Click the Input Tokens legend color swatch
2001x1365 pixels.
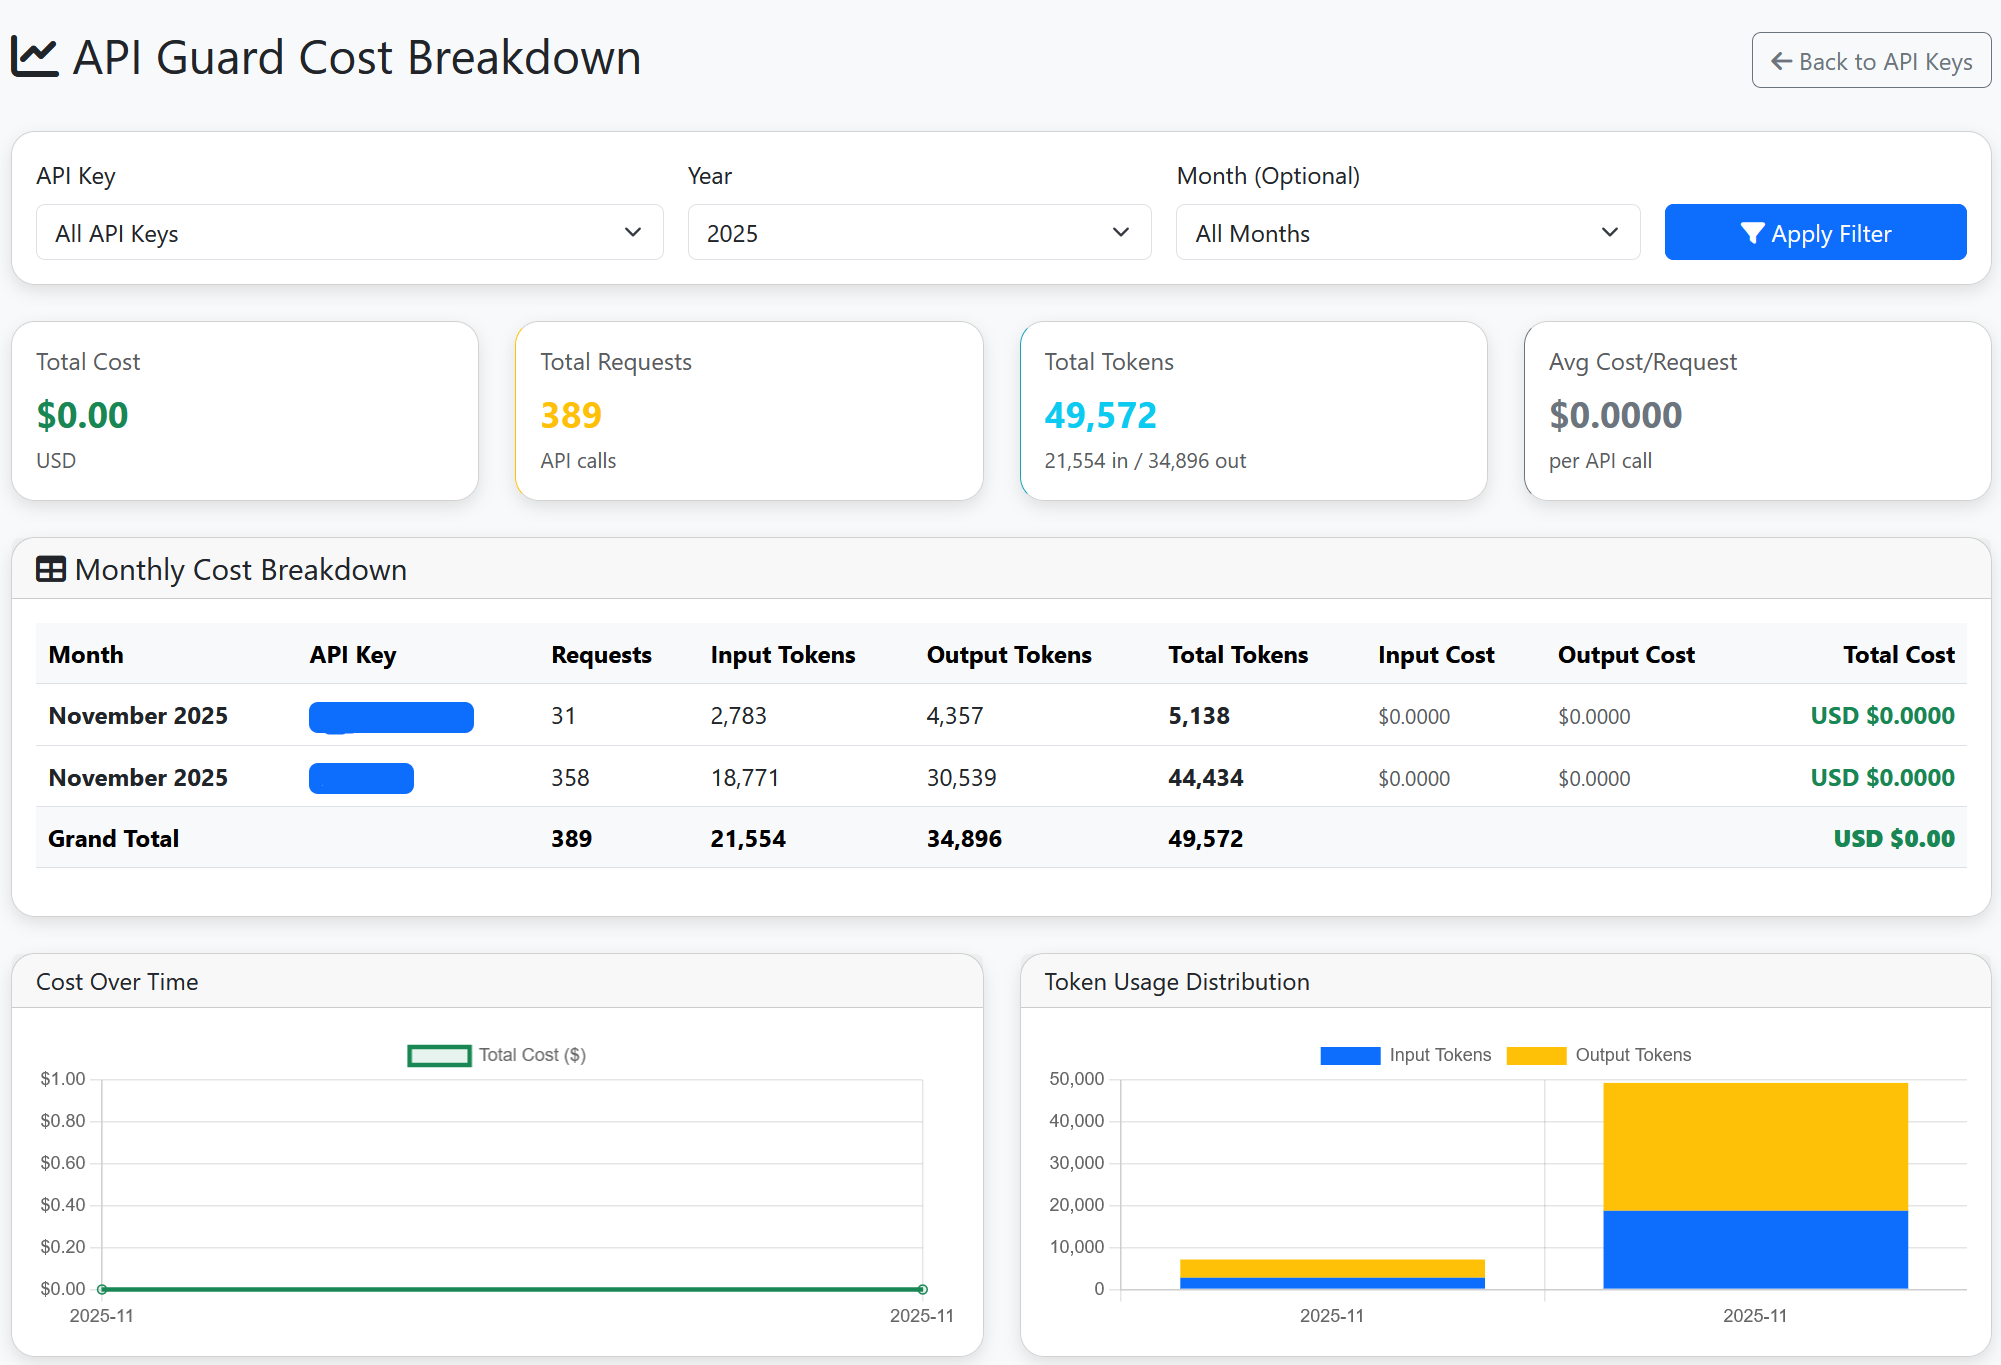pyautogui.click(x=1349, y=1054)
